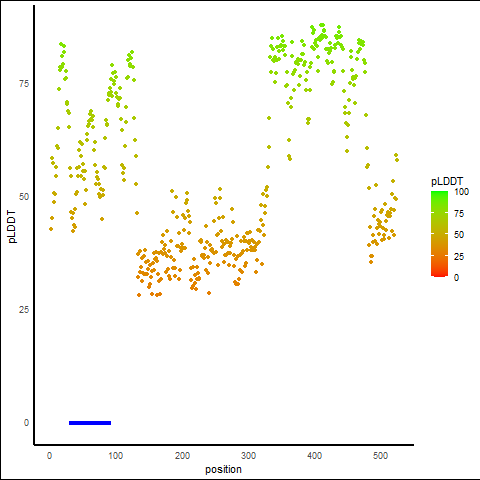Screen dimensions: 480x480
Task: Click the legend label 100
Action: (x=461, y=192)
